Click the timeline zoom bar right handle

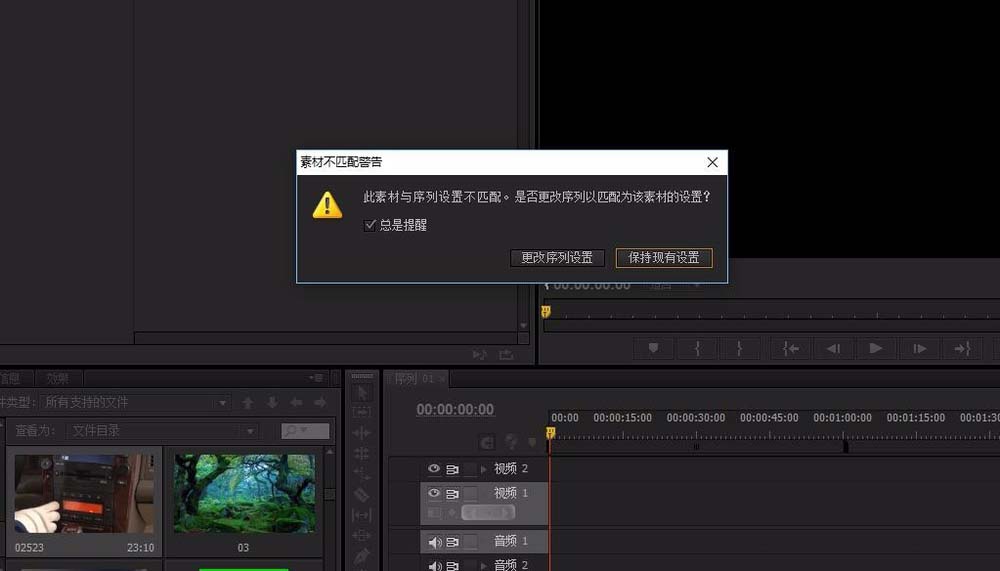846,447
